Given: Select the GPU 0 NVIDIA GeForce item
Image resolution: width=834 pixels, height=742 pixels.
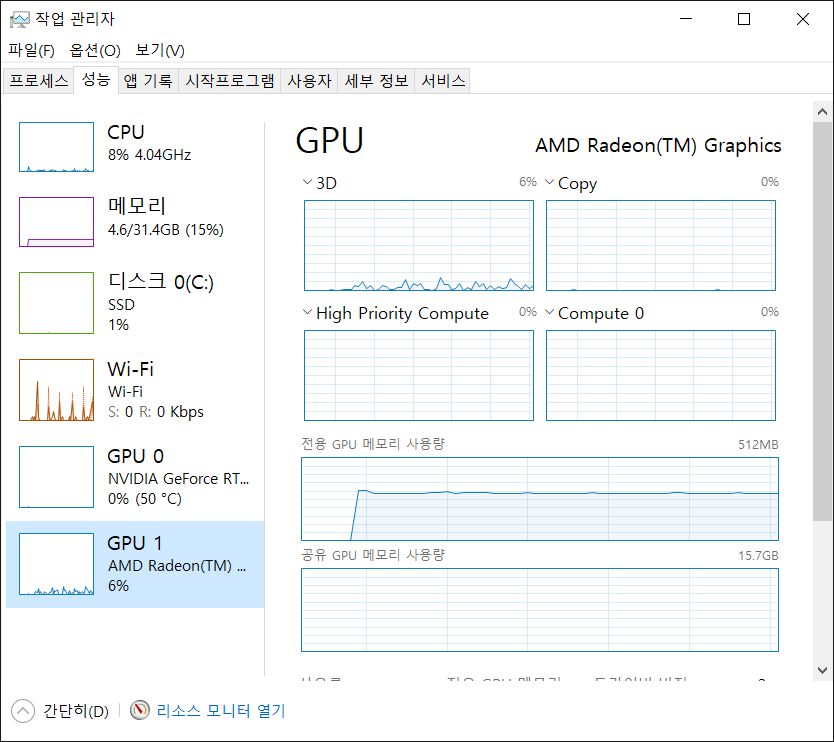Looking at the screenshot, I should tap(135, 476).
